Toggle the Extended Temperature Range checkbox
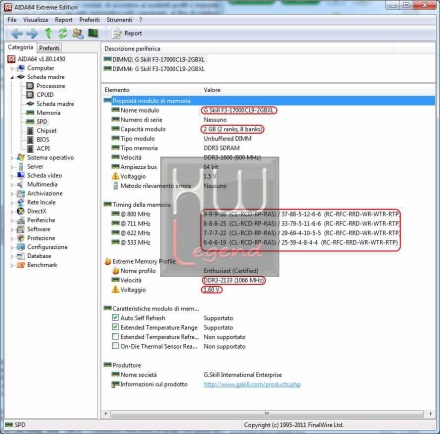This screenshot has width=440, height=434. pyautogui.click(x=115, y=327)
